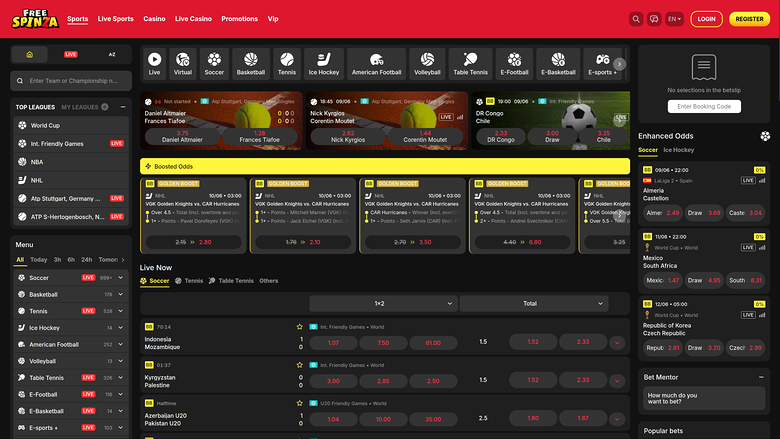Viewport: 780px width, 439px height.
Task: Advance Boosted Odds carousel arrow
Action: point(619,216)
